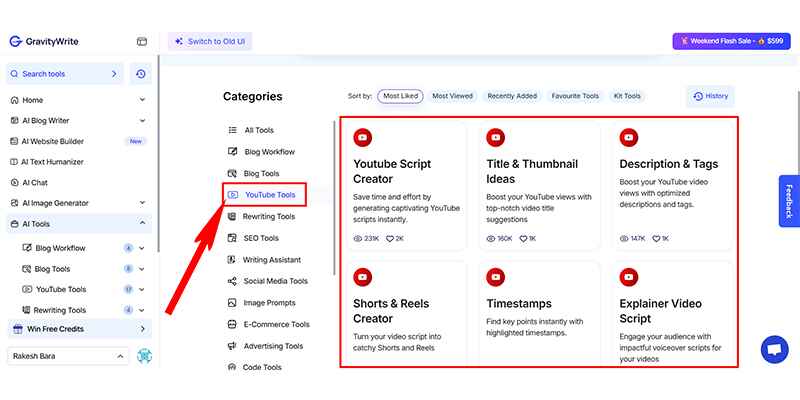Sort tools by Most Liked
The image size is (800, 400).
pos(401,96)
